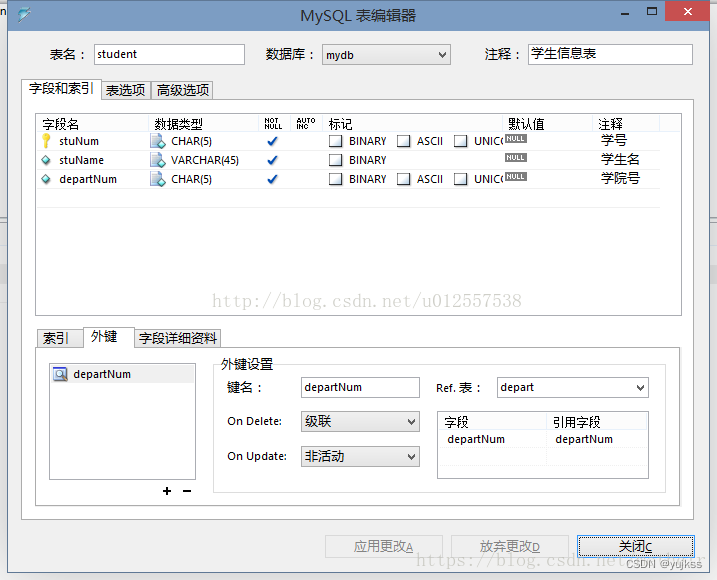Switch to the 字段详细资料 tab
This screenshot has height=580, width=717.
tap(177, 338)
